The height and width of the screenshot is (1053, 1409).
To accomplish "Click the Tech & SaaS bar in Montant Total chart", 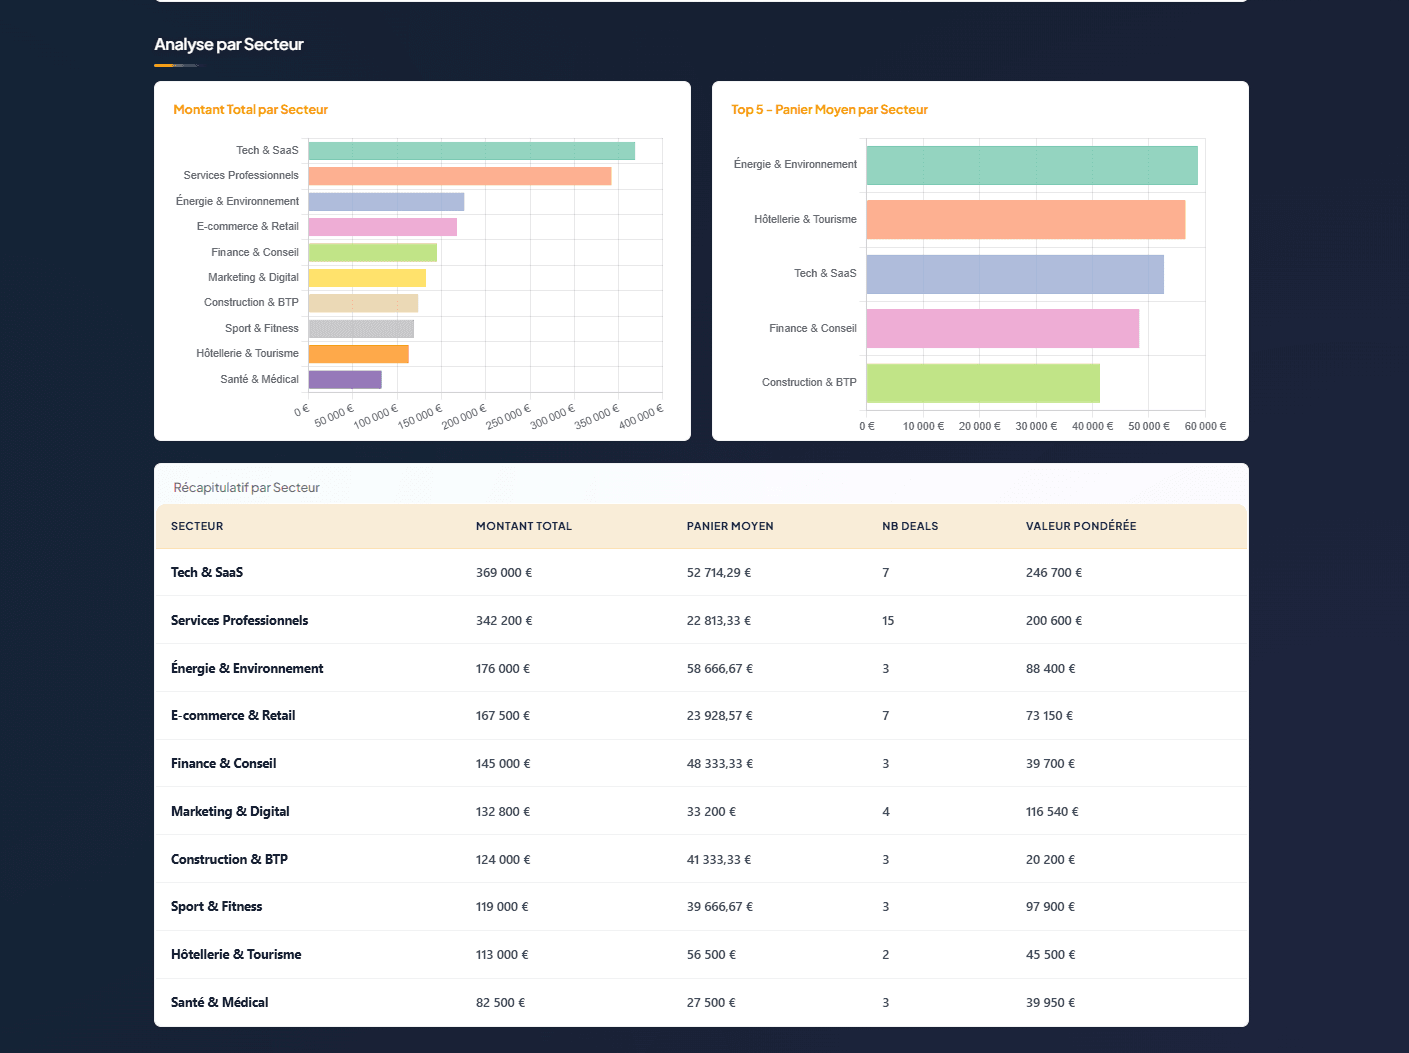I will coord(470,150).
